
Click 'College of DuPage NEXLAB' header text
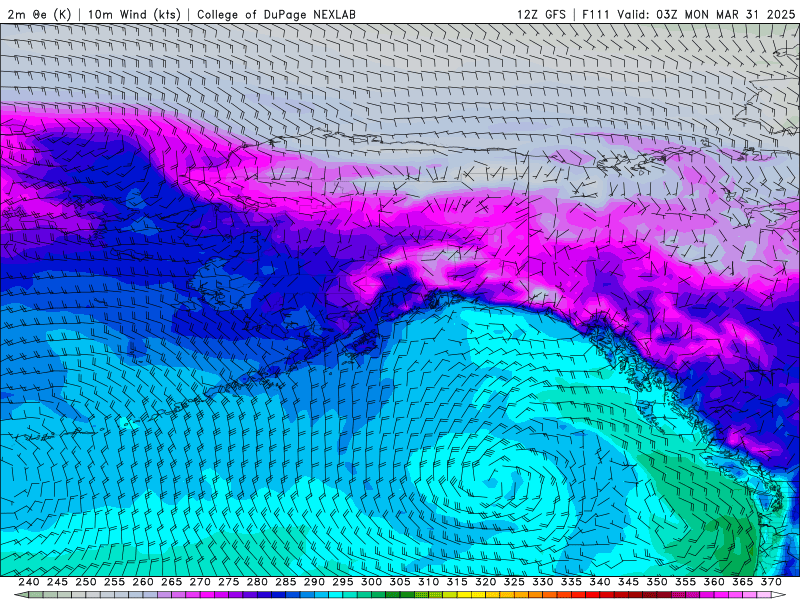coord(277,14)
